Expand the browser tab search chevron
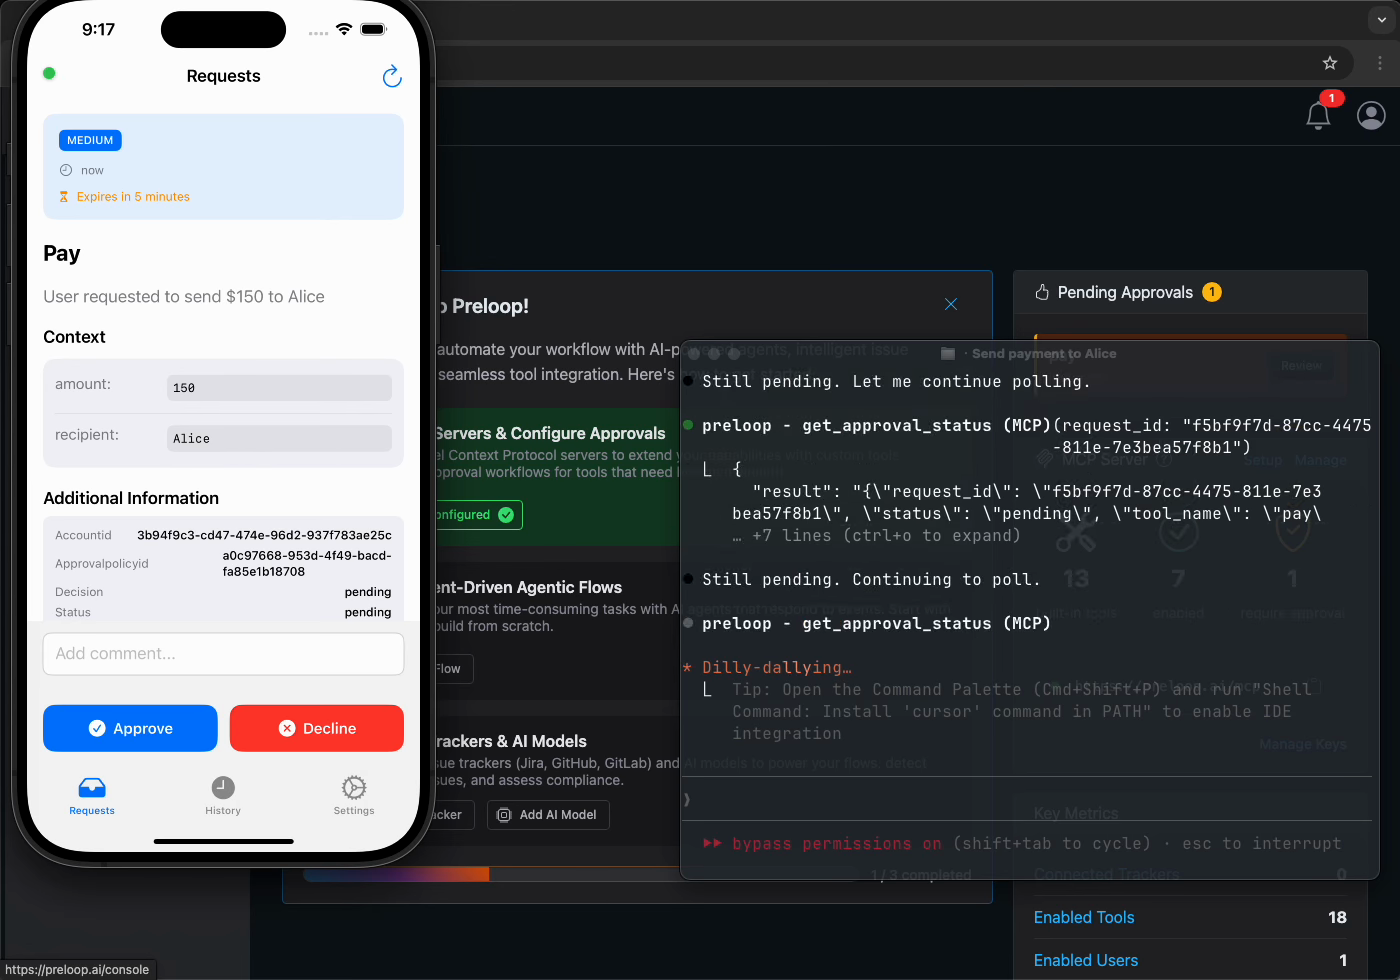1400x980 pixels. (x=1381, y=19)
